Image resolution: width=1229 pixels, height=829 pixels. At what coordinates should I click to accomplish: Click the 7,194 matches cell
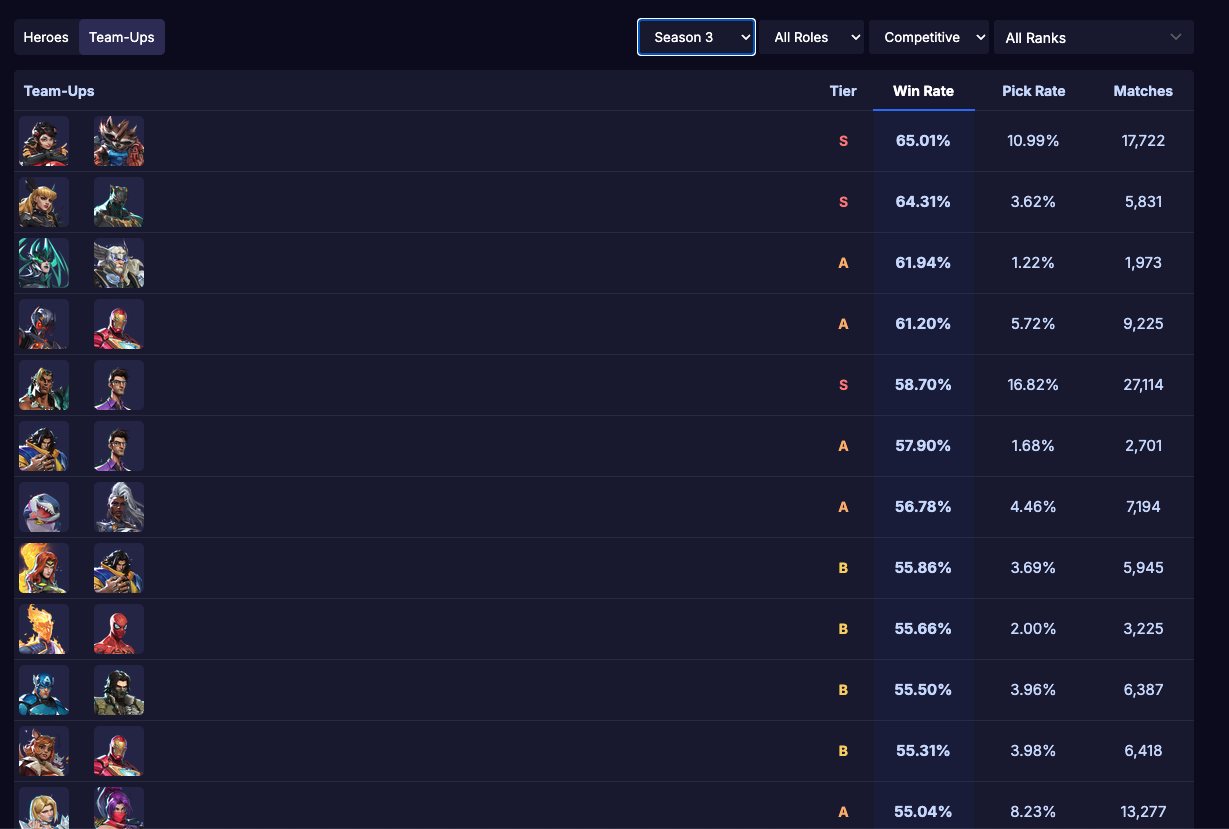pos(1143,507)
